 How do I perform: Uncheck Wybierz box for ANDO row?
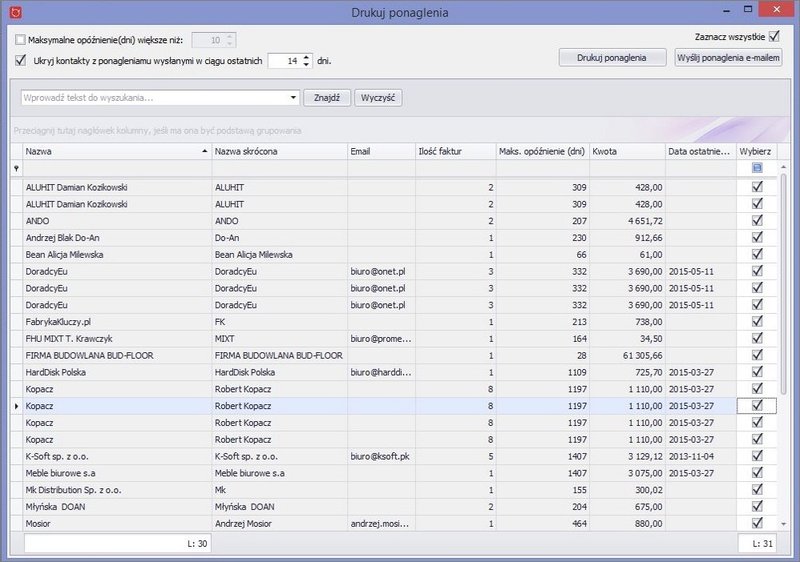tap(757, 220)
